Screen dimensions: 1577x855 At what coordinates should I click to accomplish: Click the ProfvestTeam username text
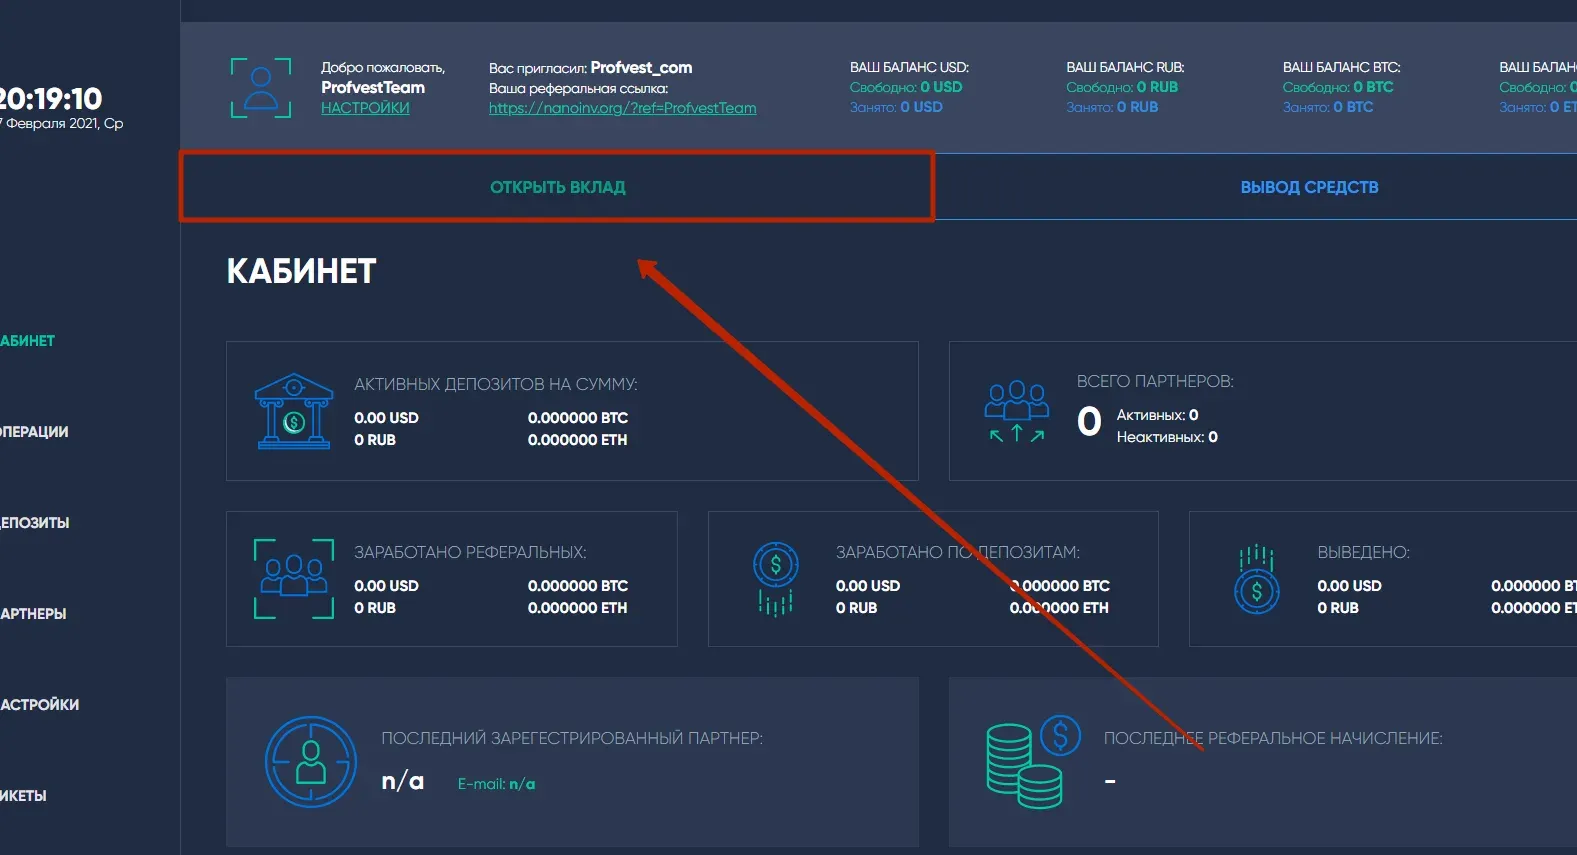click(373, 88)
